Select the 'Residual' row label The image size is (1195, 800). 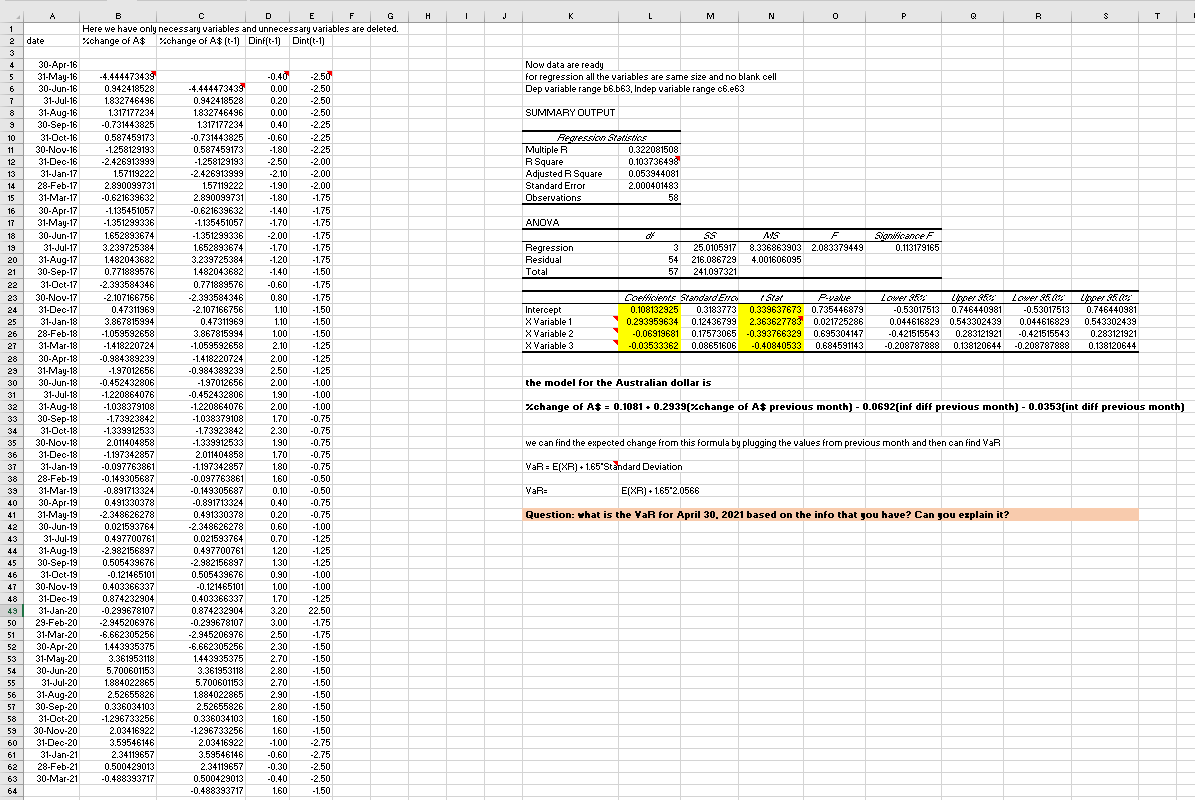(570, 260)
